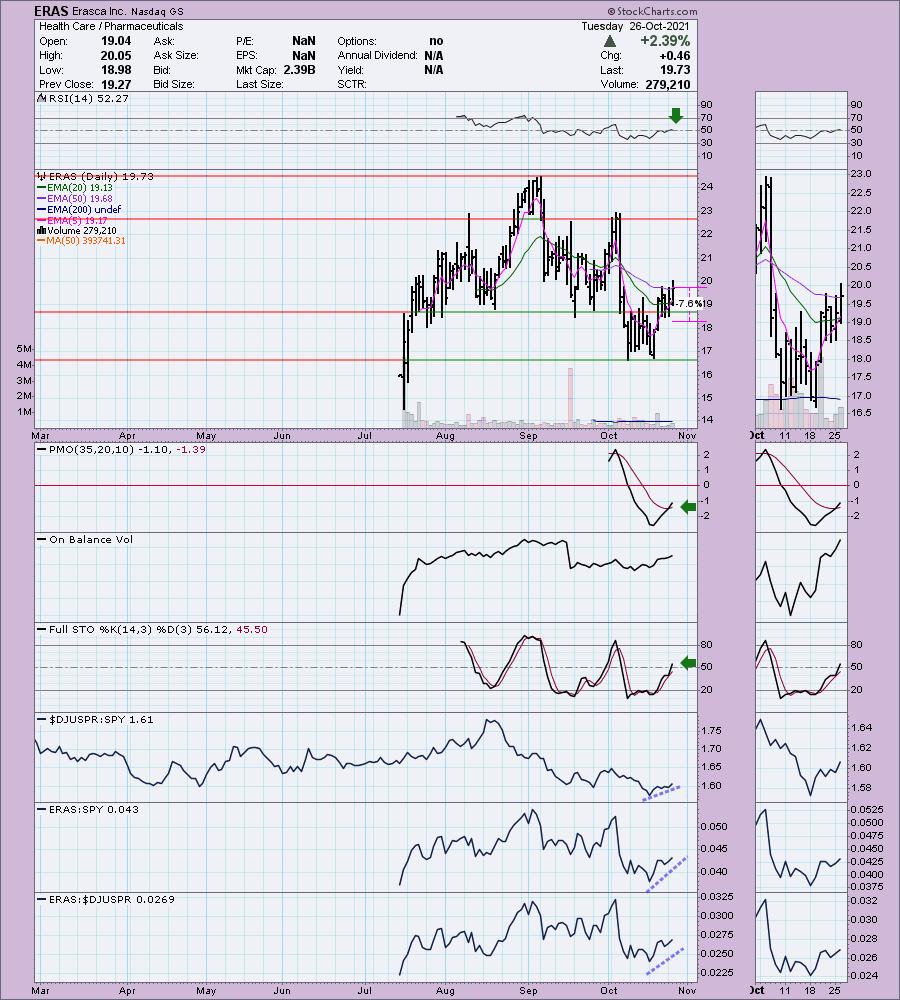Click the Erasca Inc. company name
900x1000 pixels.
[x=100, y=11]
